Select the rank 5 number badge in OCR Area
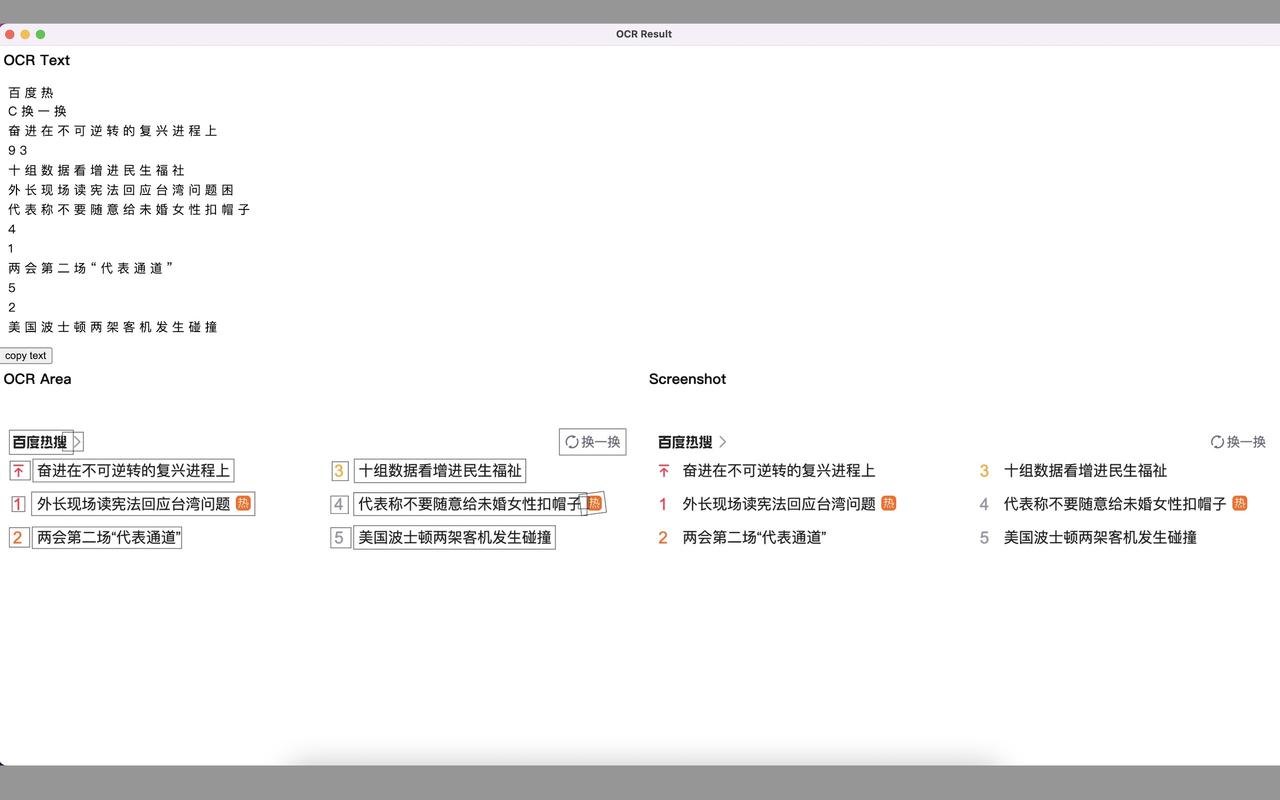This screenshot has width=1280, height=800. pyautogui.click(x=339, y=537)
